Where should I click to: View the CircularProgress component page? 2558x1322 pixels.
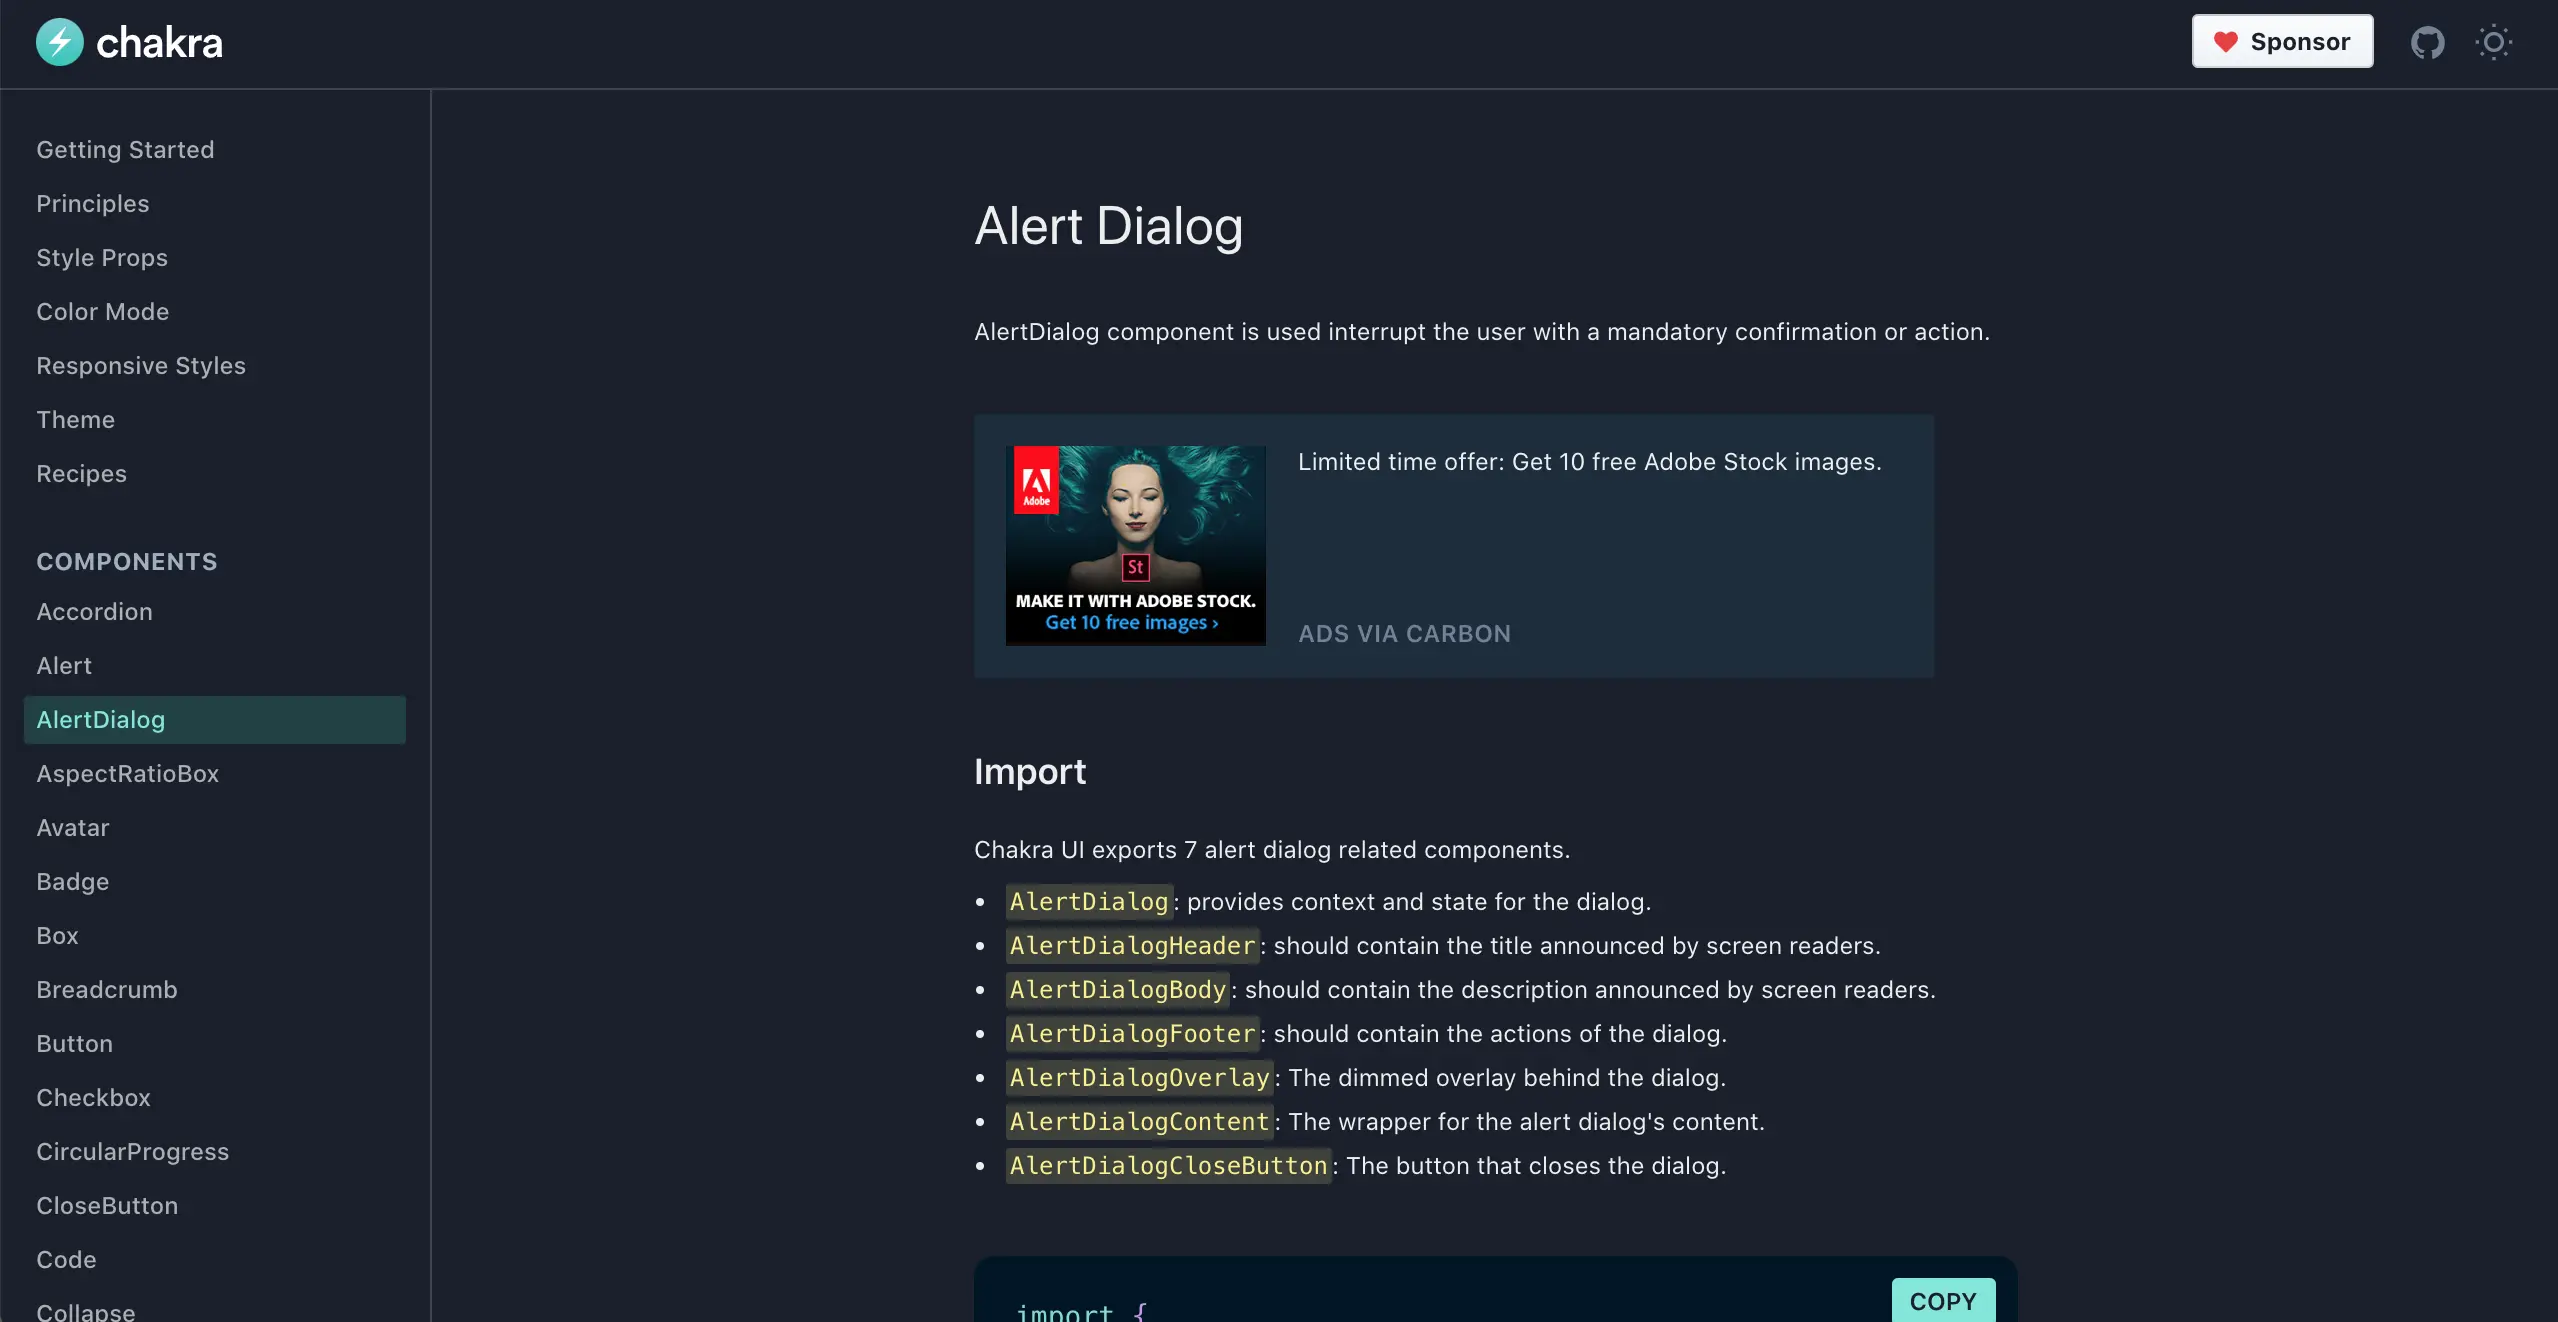coord(132,1152)
